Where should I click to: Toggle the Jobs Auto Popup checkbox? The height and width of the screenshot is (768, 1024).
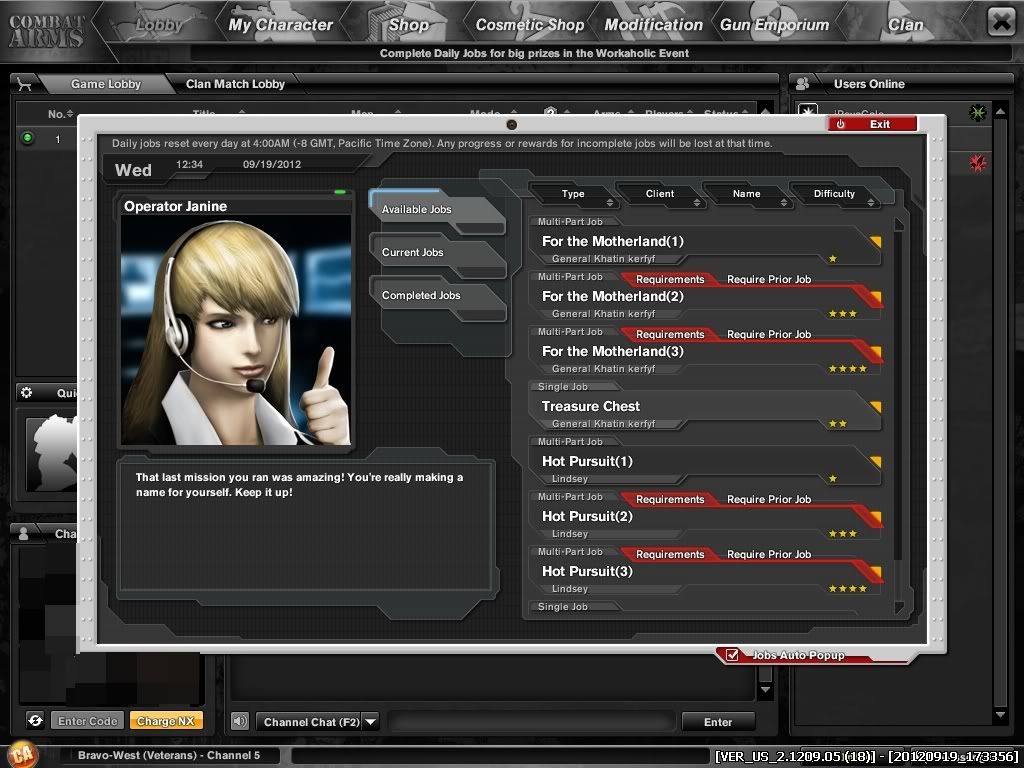point(733,655)
